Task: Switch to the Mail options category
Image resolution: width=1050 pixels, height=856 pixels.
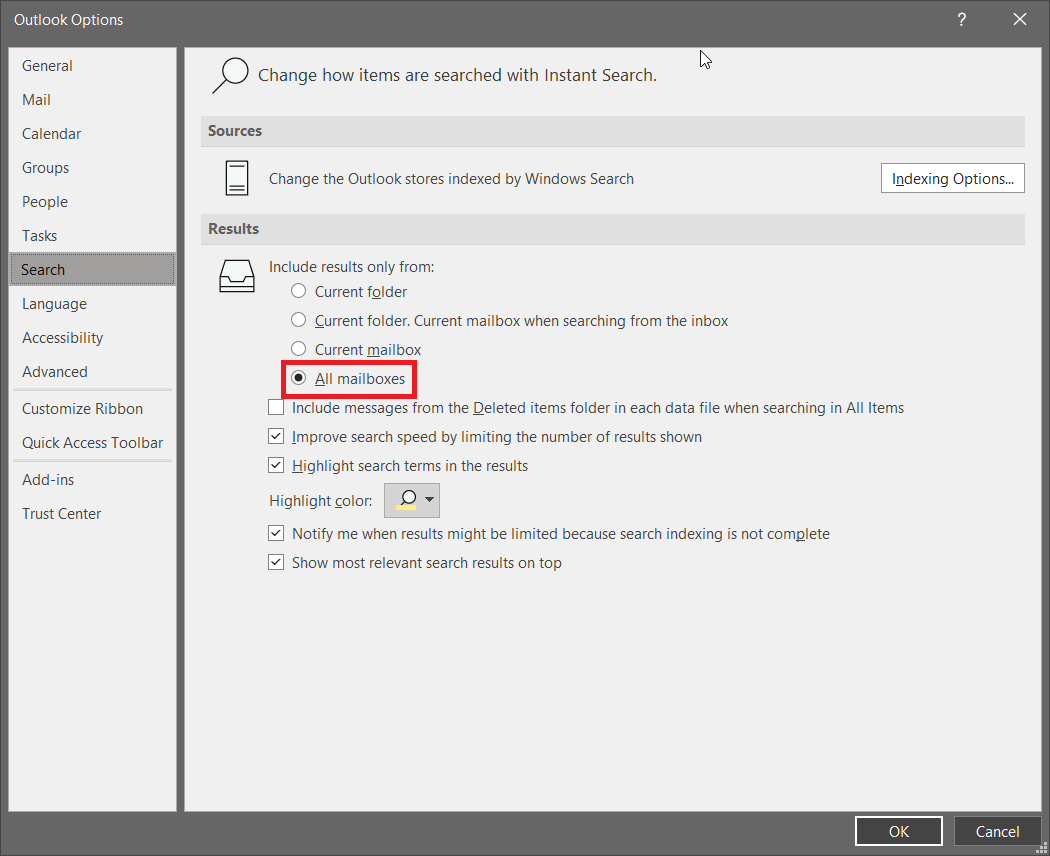Action: 92,100
